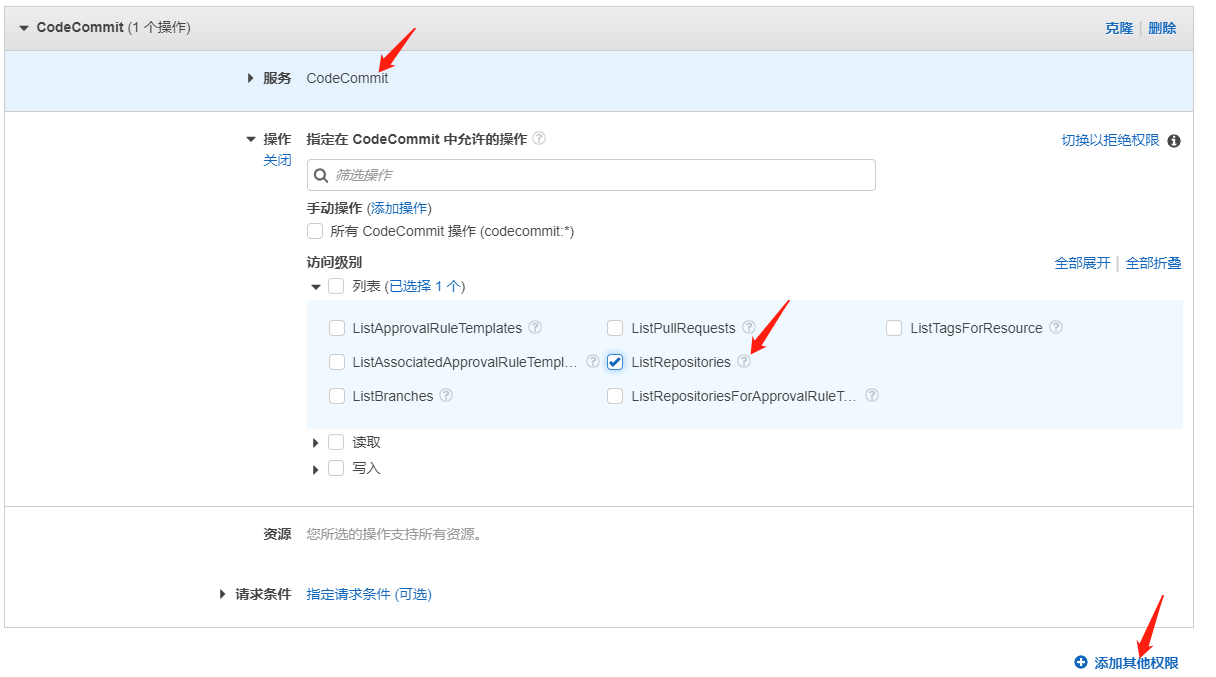
Task: Click help icon after 指定在 CodeCommit 中允许的操作
Action: point(539,139)
